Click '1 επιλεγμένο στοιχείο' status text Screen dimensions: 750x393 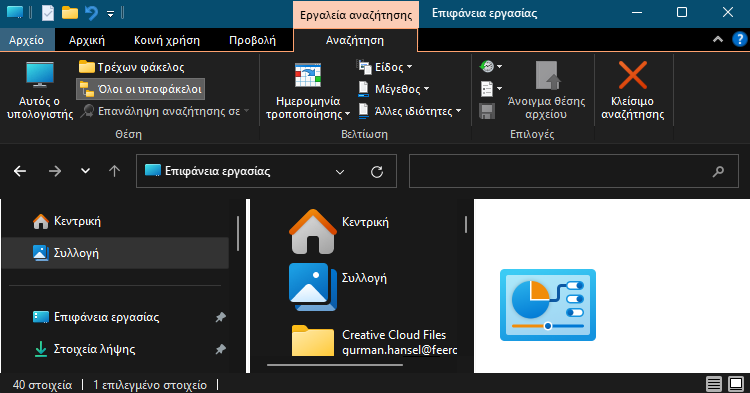[x=150, y=385]
